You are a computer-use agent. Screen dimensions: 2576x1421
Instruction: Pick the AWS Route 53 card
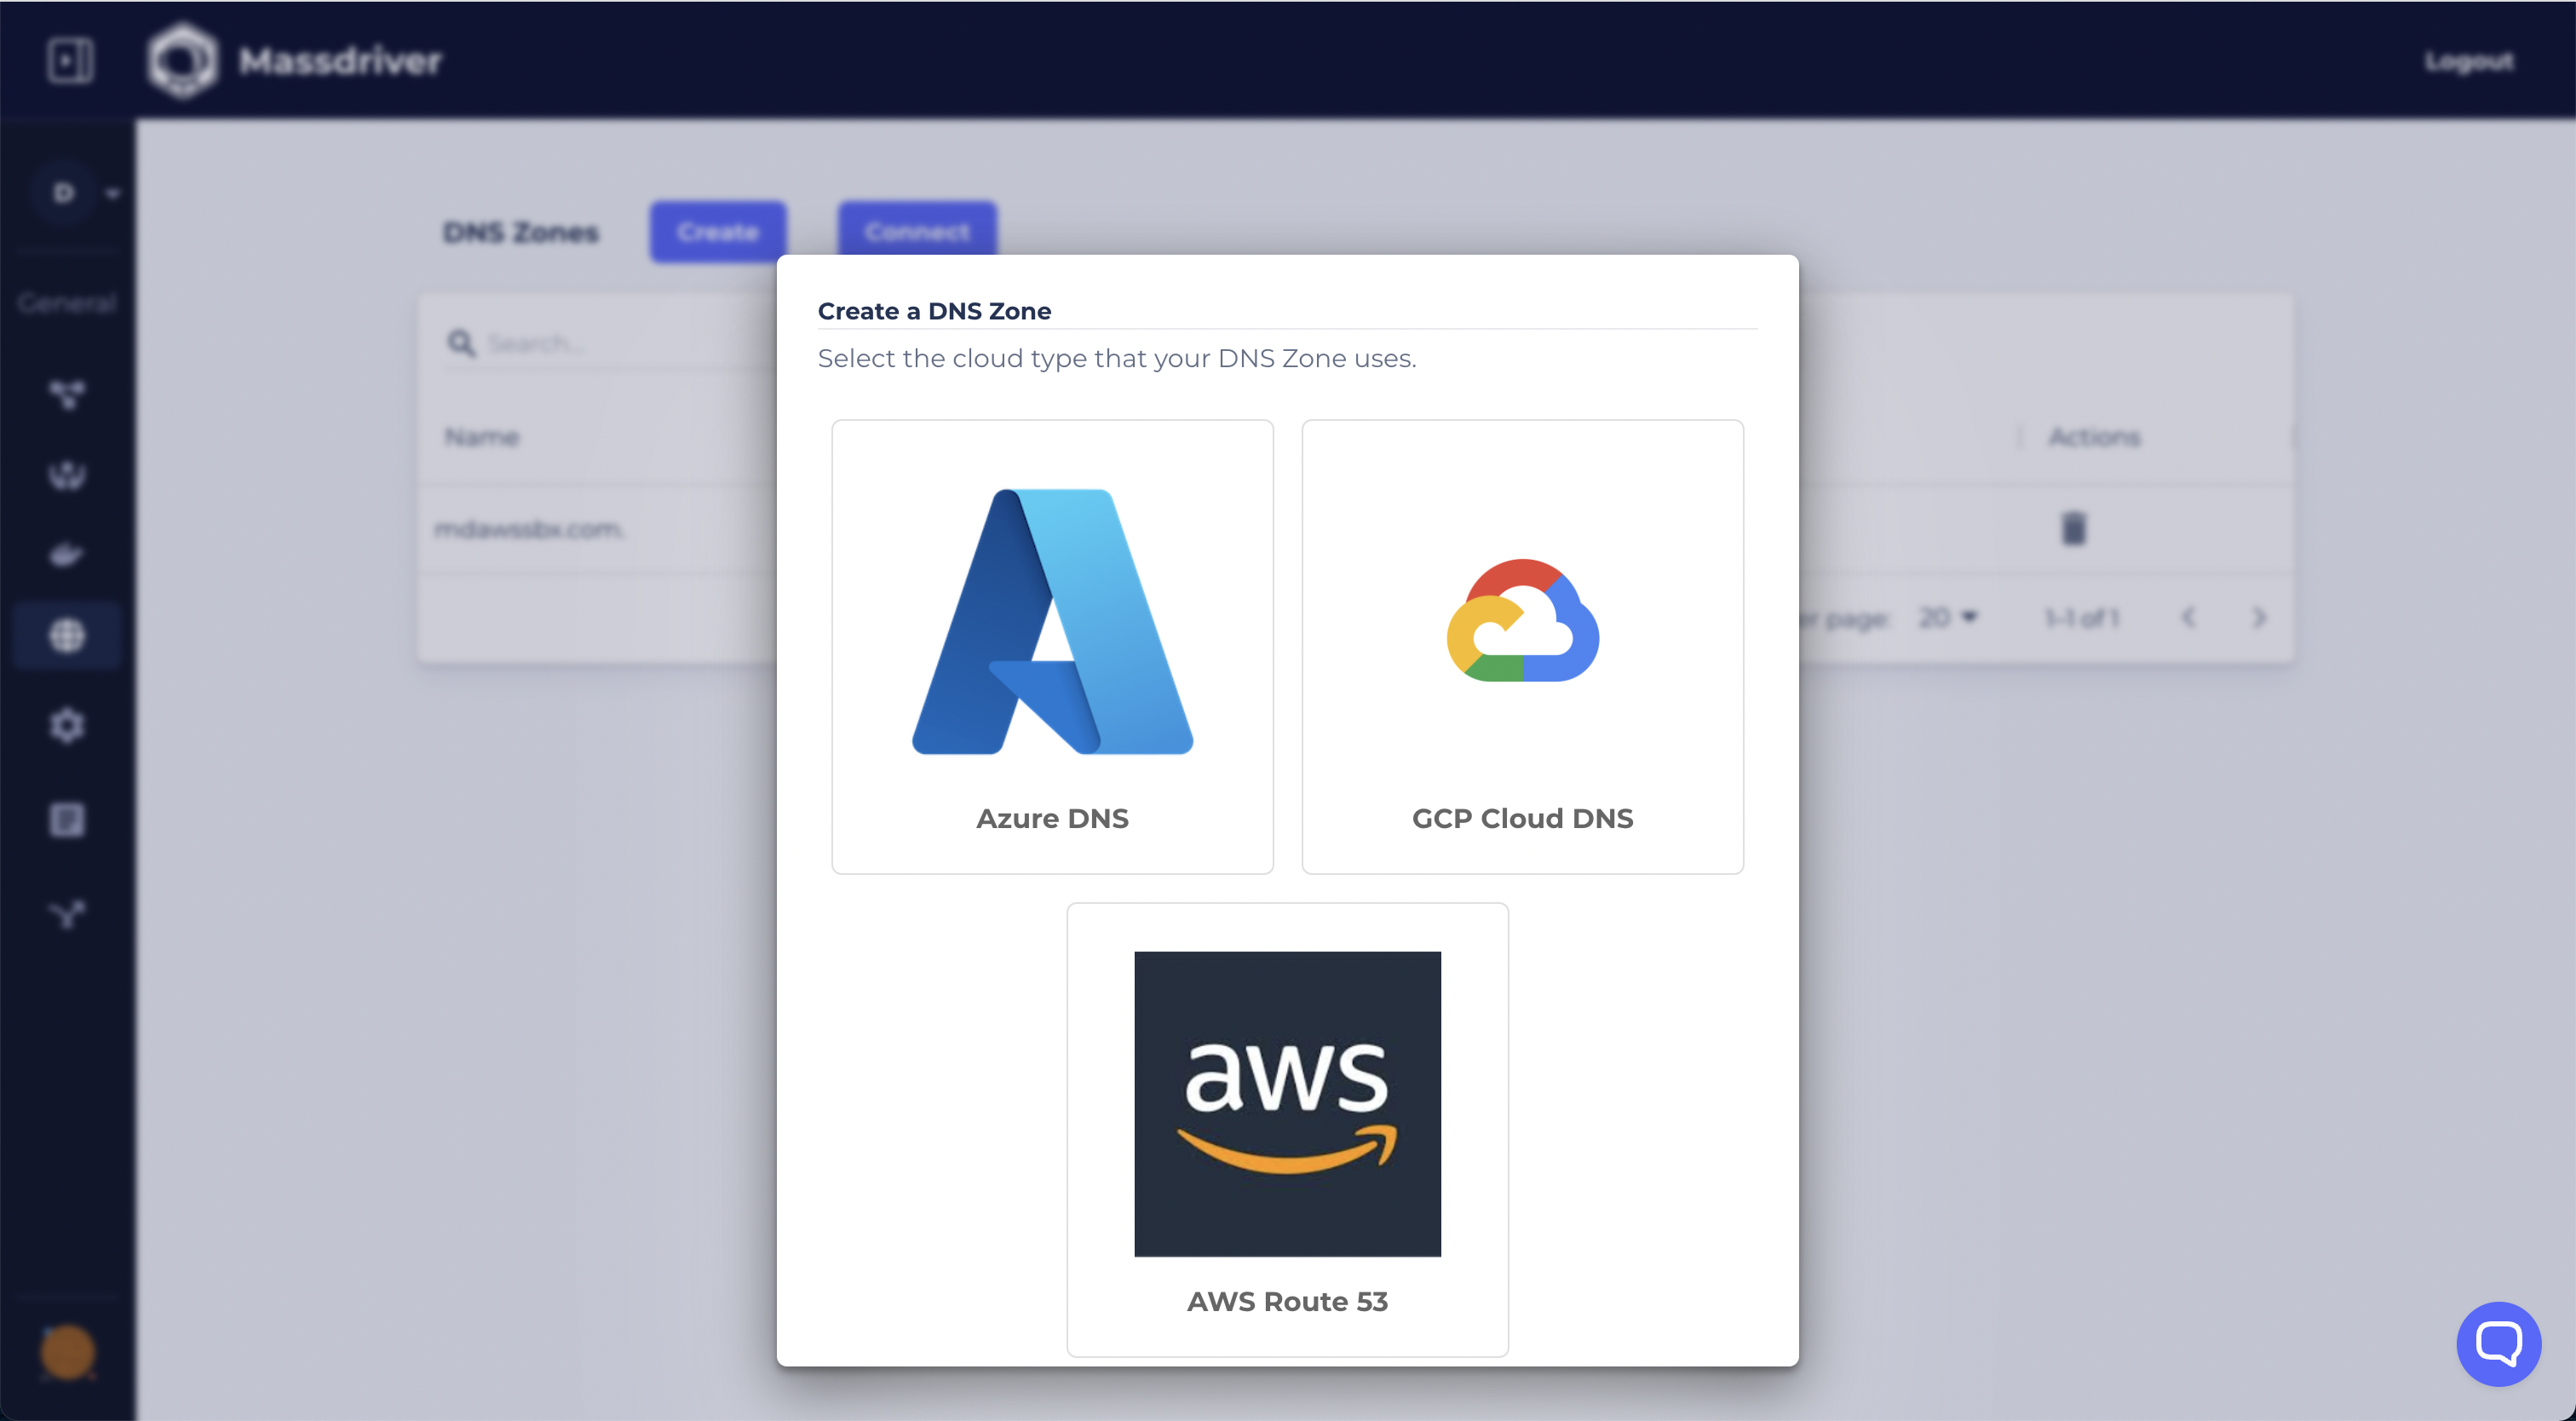coord(1287,1129)
